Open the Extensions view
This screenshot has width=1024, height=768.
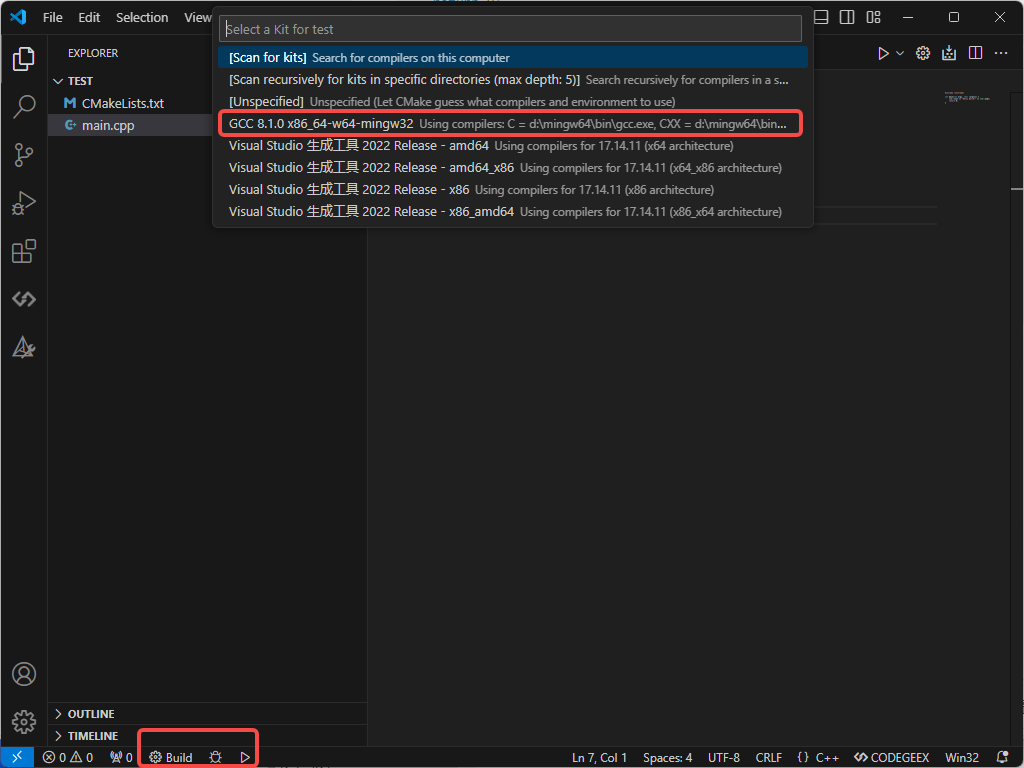(24, 251)
